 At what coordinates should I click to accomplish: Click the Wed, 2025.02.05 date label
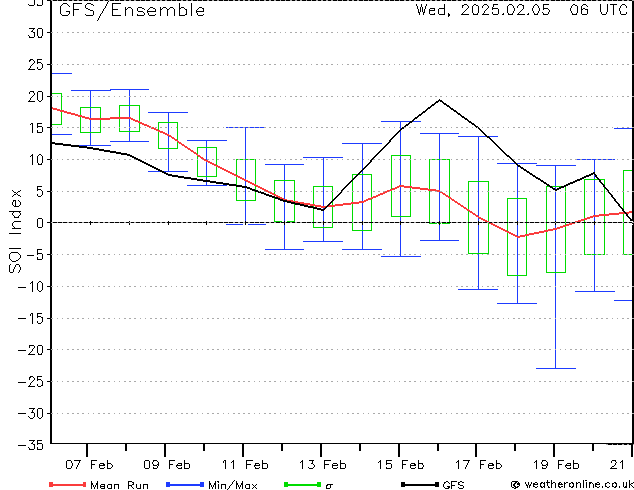[483, 10]
